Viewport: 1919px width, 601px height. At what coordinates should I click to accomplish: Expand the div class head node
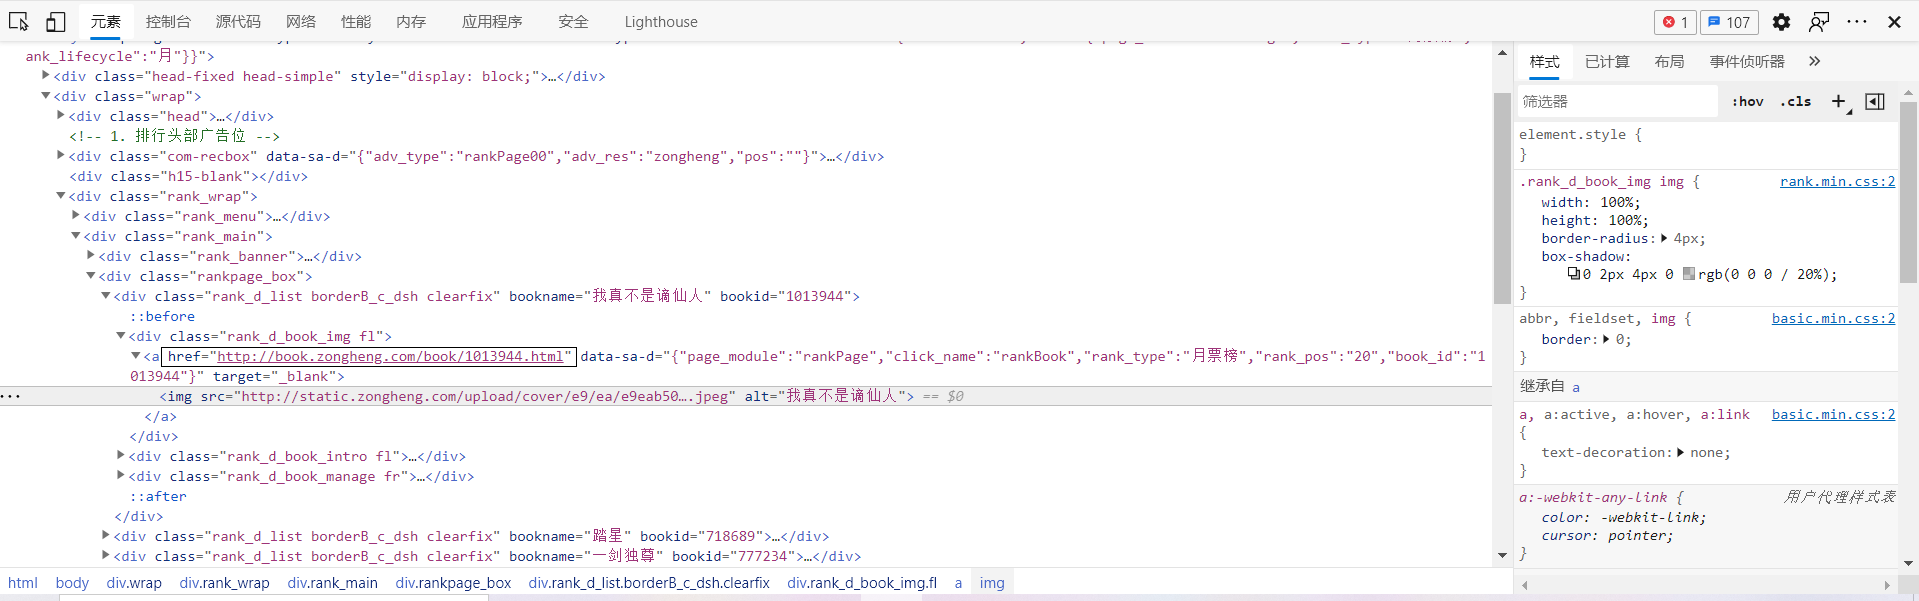tap(60, 115)
